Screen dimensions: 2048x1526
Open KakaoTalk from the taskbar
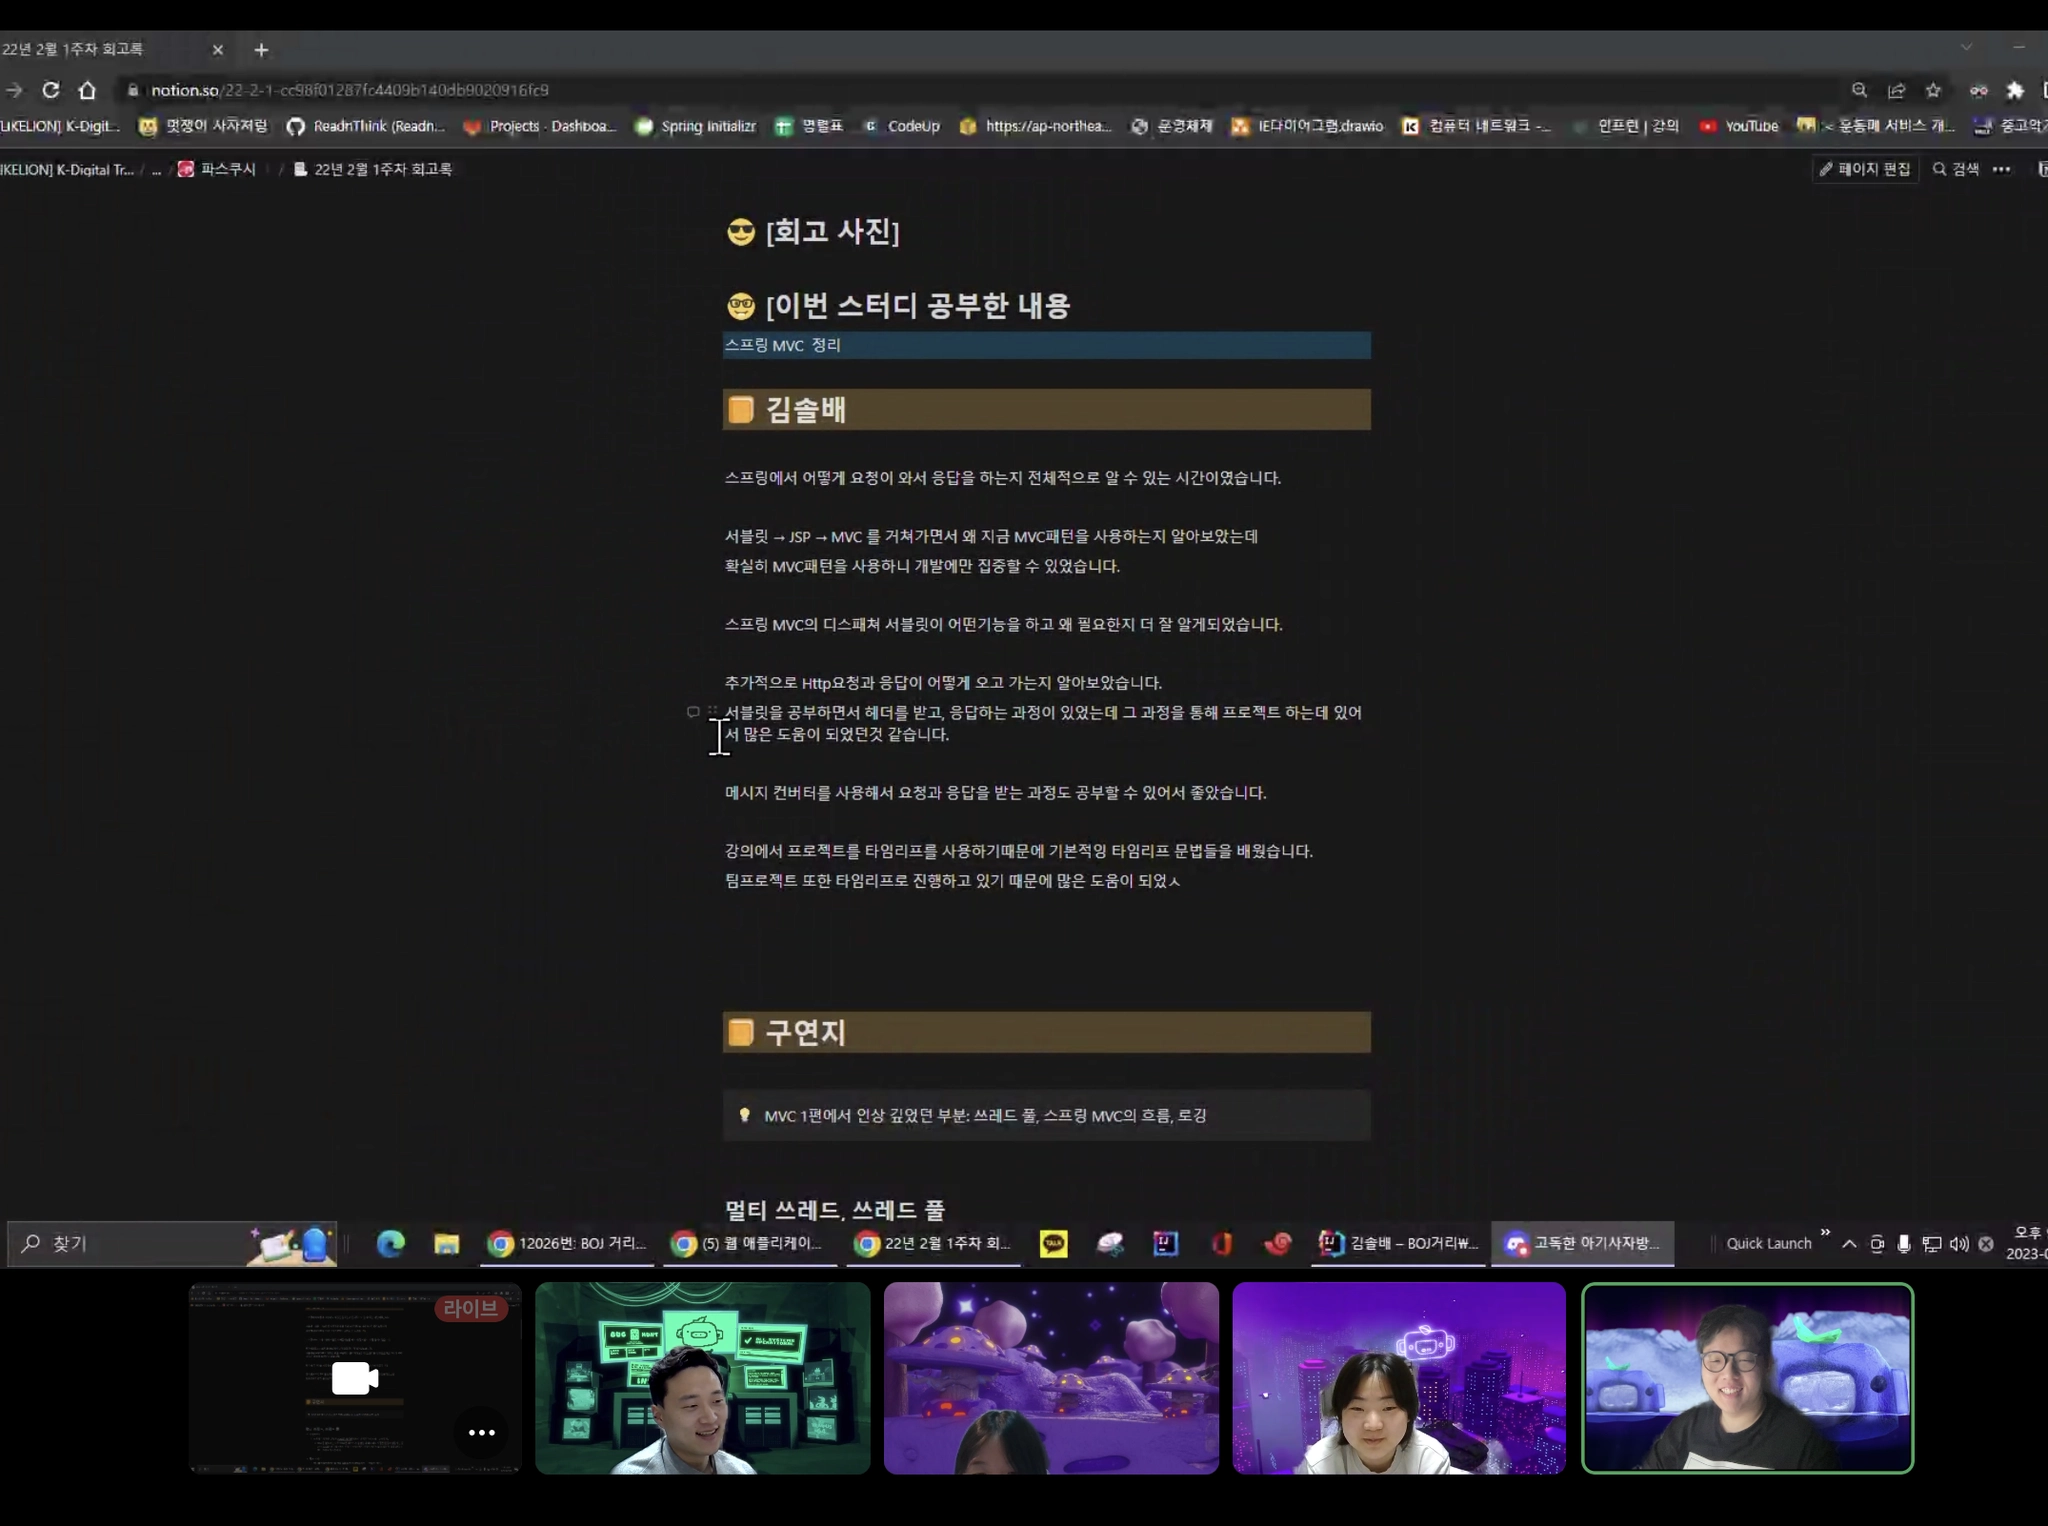pyautogui.click(x=1053, y=1243)
